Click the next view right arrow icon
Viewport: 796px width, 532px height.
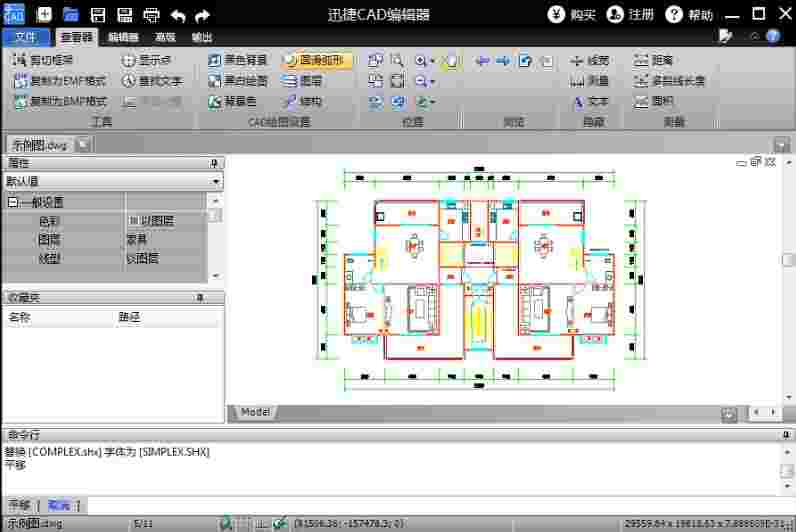coord(503,61)
